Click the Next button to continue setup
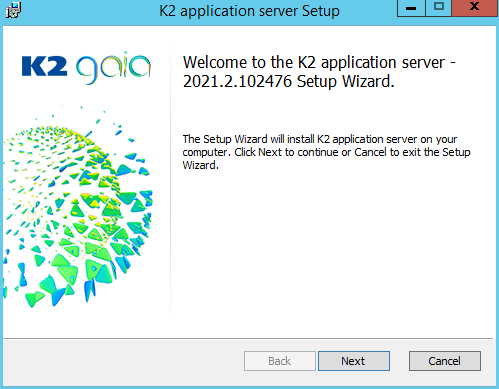The width and height of the screenshot is (499, 389). (x=354, y=361)
